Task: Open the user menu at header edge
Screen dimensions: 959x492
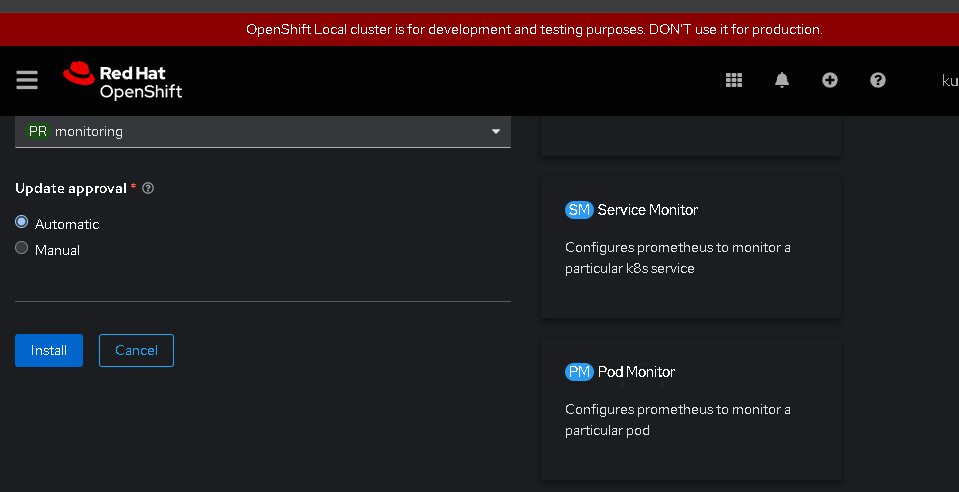Action: (950, 80)
